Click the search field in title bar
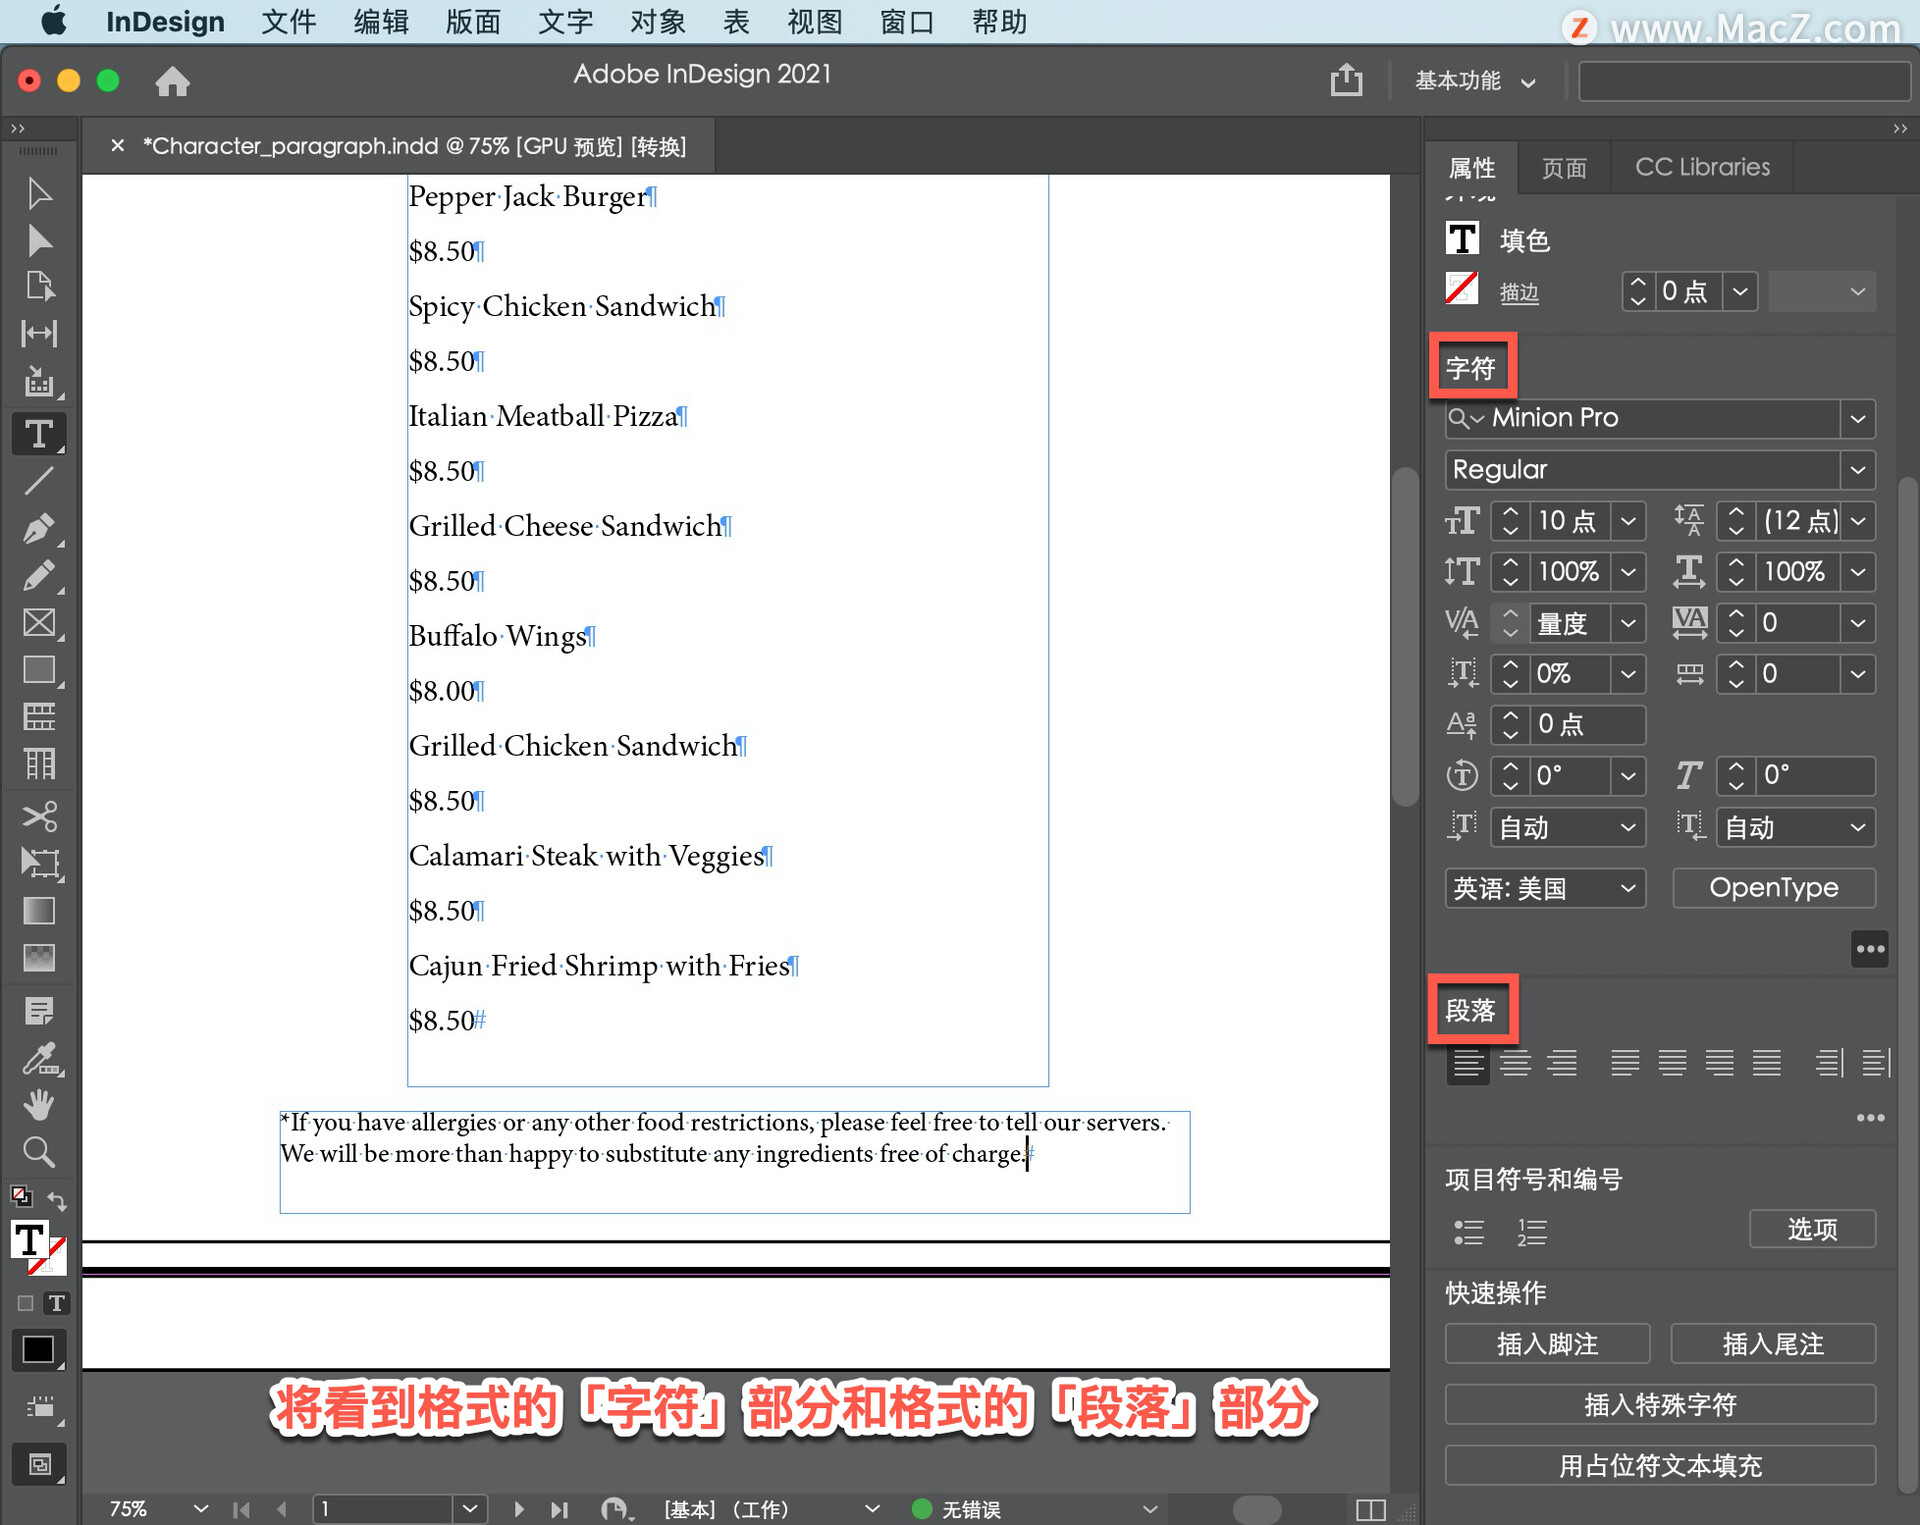Screen dimensions: 1920x1525 [1743, 81]
